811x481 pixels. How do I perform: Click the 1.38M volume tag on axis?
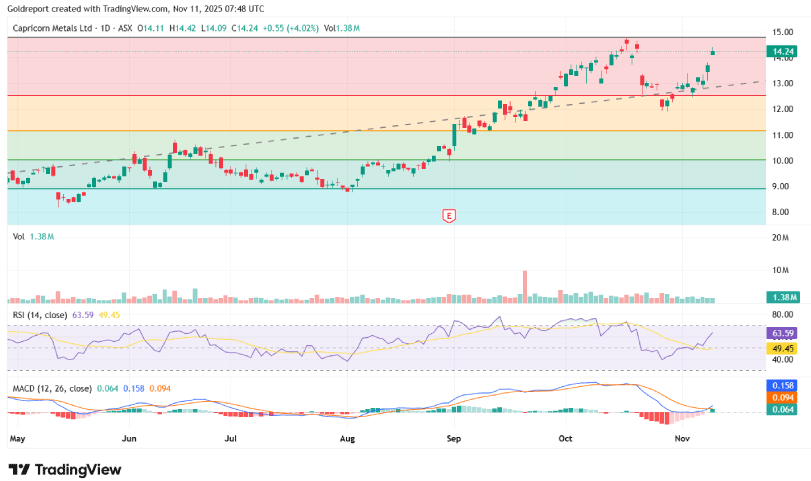click(783, 298)
